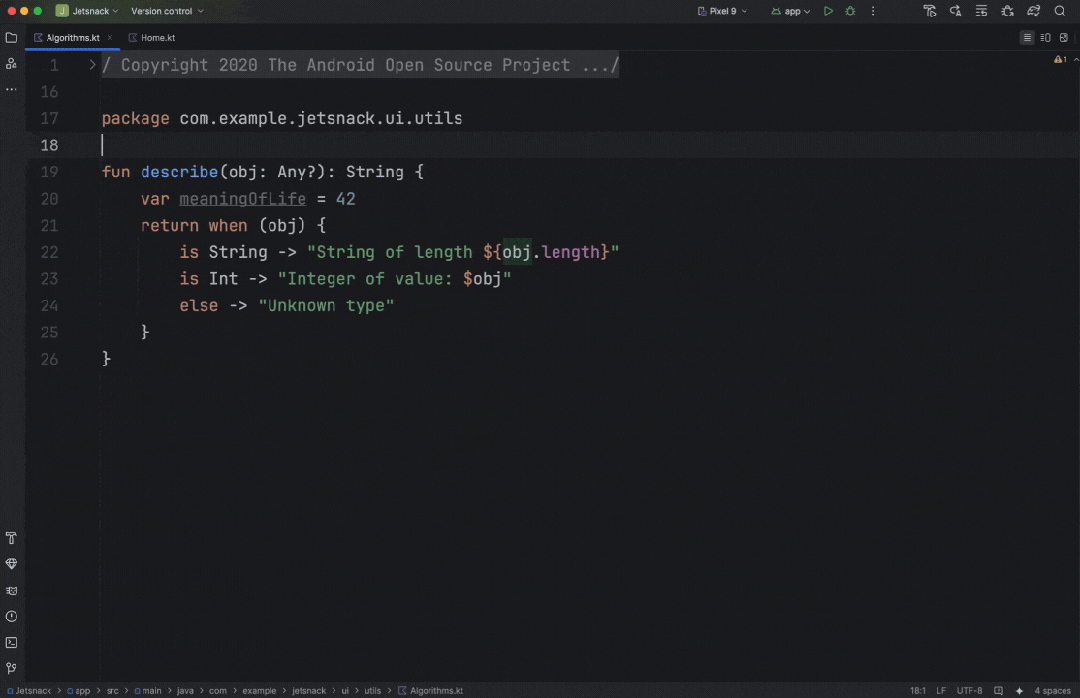The width and height of the screenshot is (1080, 698).
Task: Click the Debug app bug icon
Action: (850, 11)
